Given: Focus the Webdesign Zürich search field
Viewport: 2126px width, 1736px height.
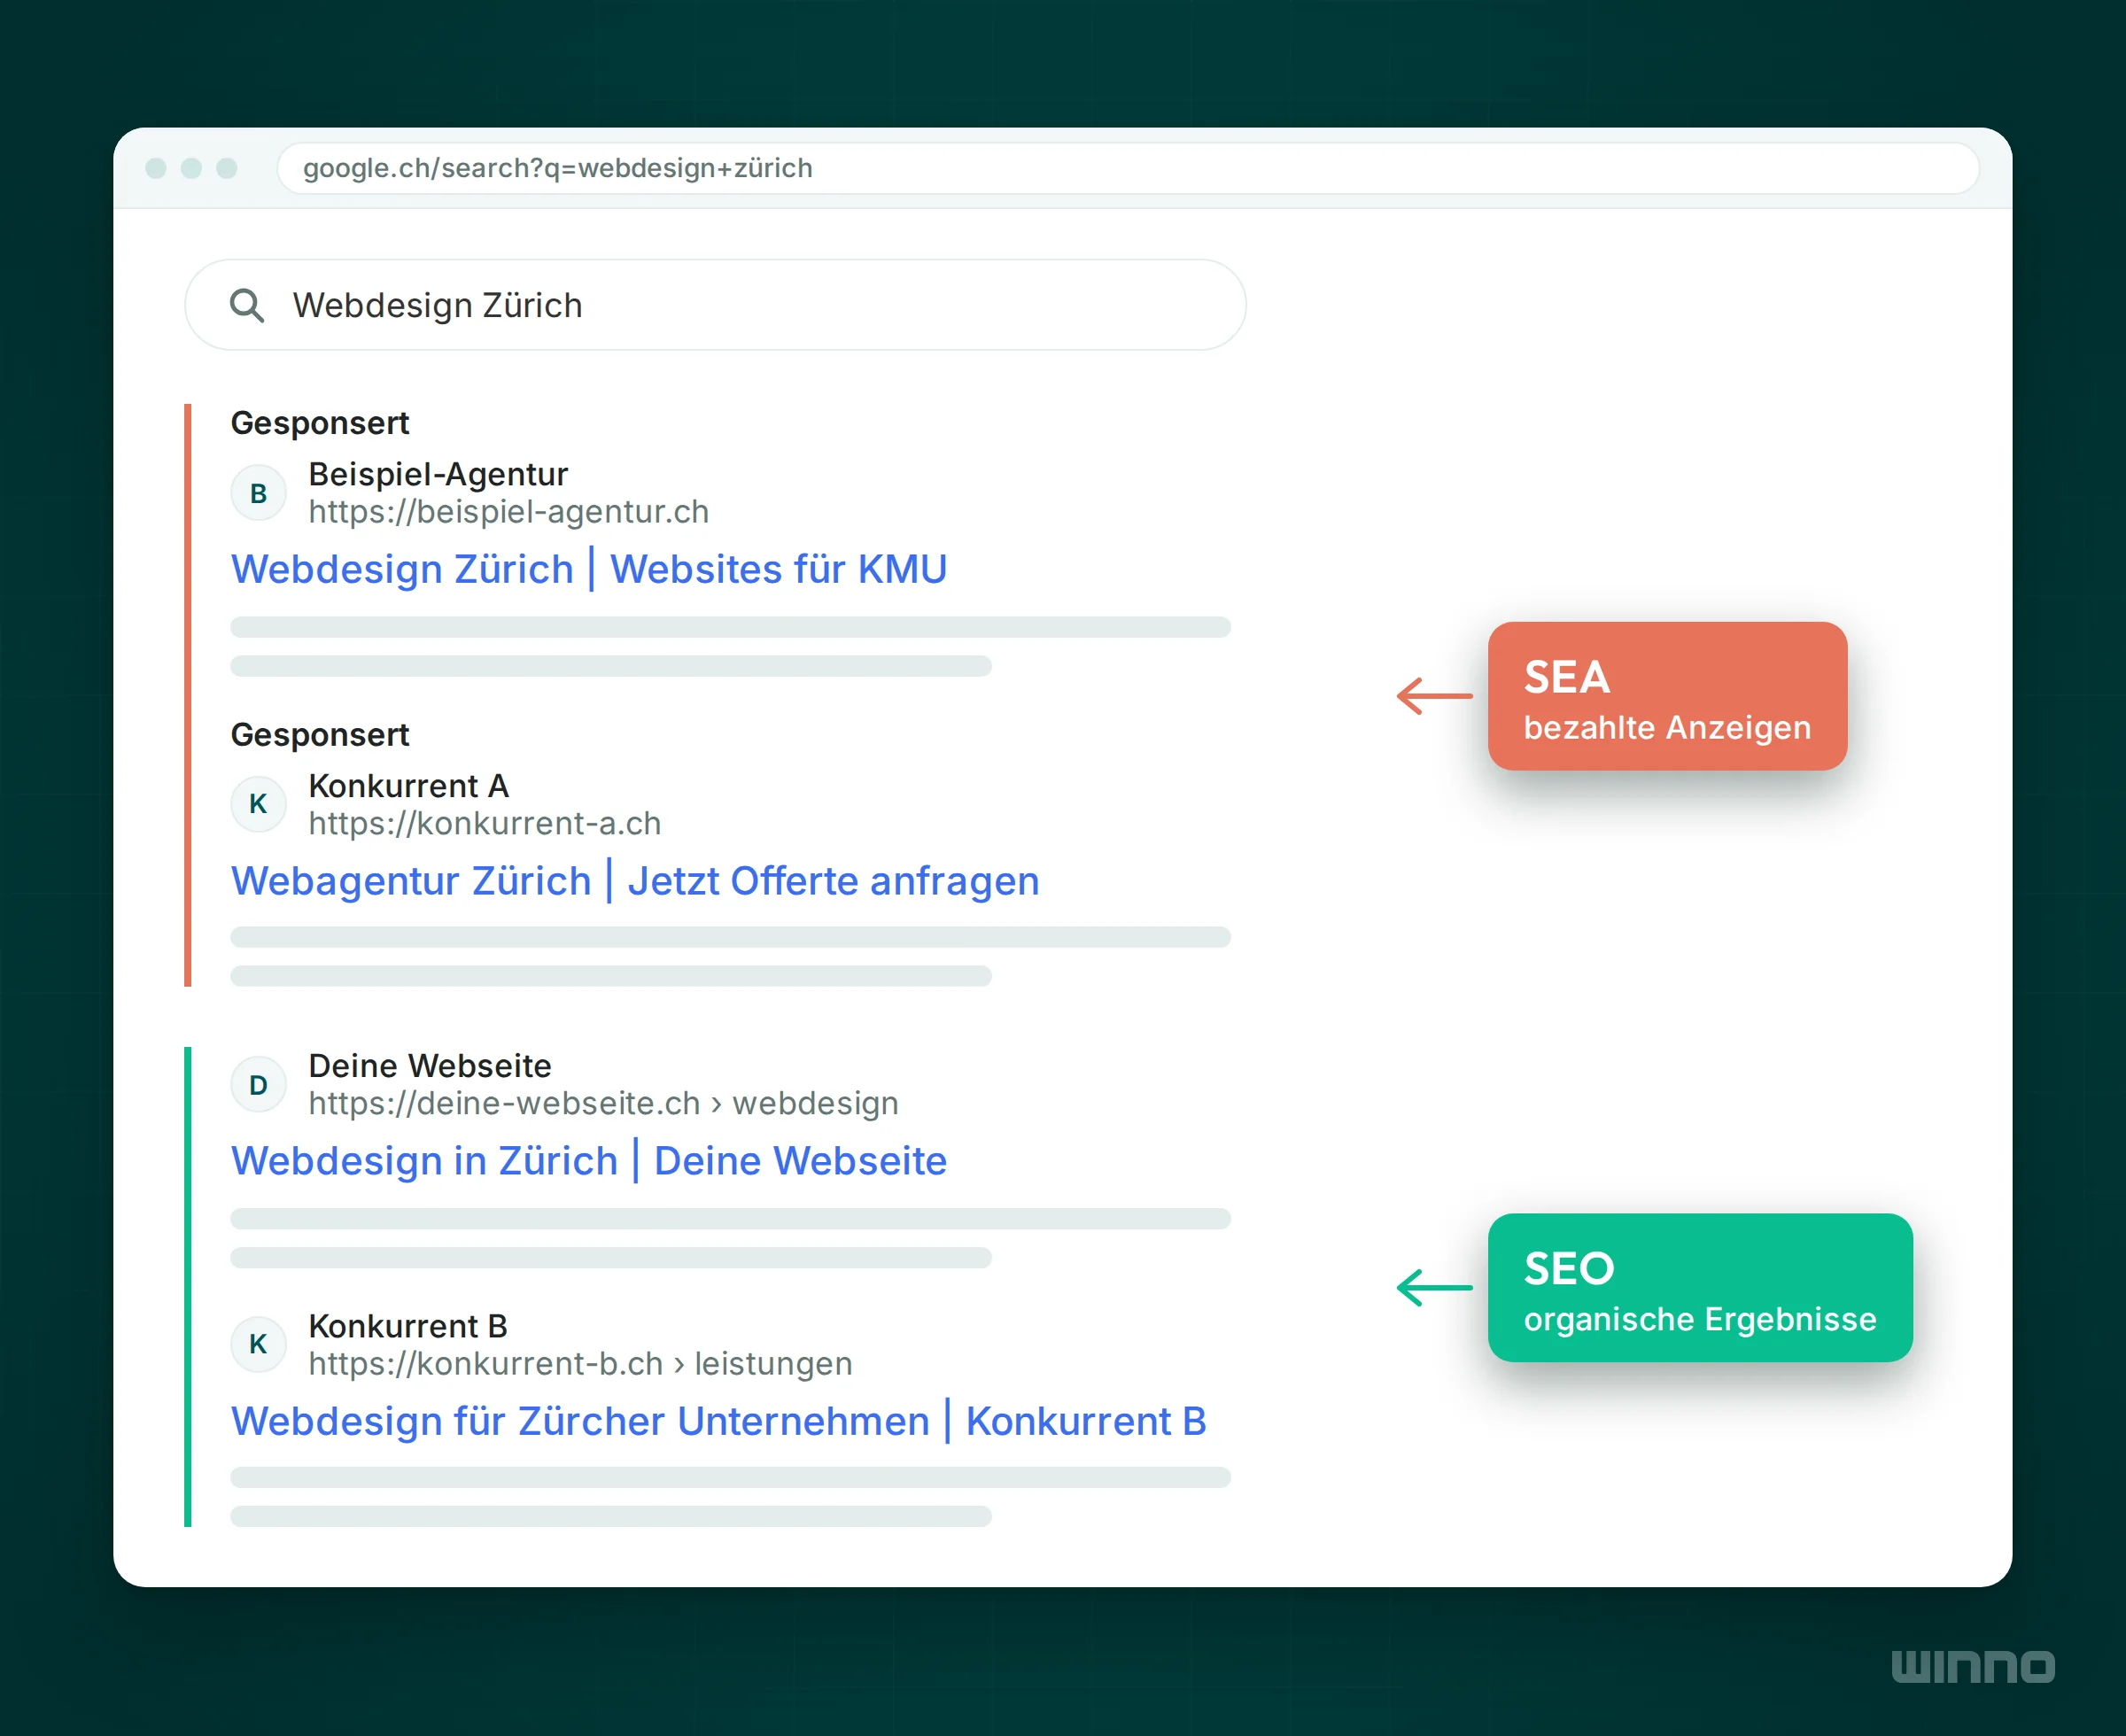Looking at the screenshot, I should tap(715, 305).
